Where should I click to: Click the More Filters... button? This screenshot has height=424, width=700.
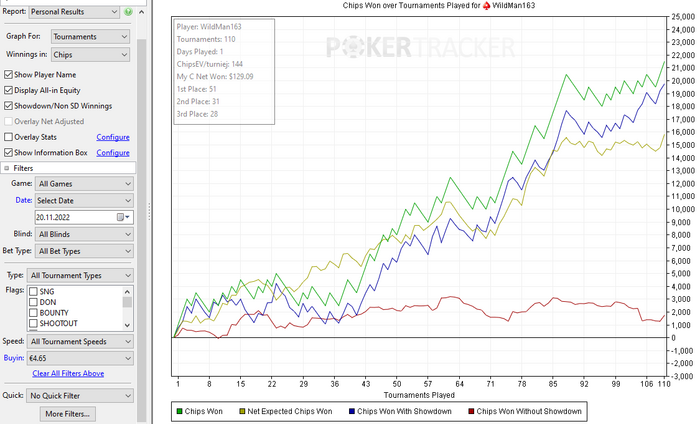pyautogui.click(x=67, y=414)
